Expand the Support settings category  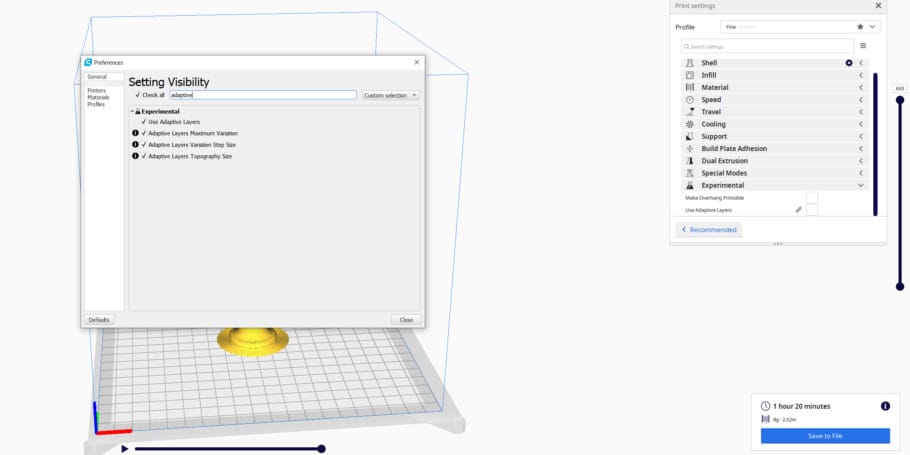861,136
